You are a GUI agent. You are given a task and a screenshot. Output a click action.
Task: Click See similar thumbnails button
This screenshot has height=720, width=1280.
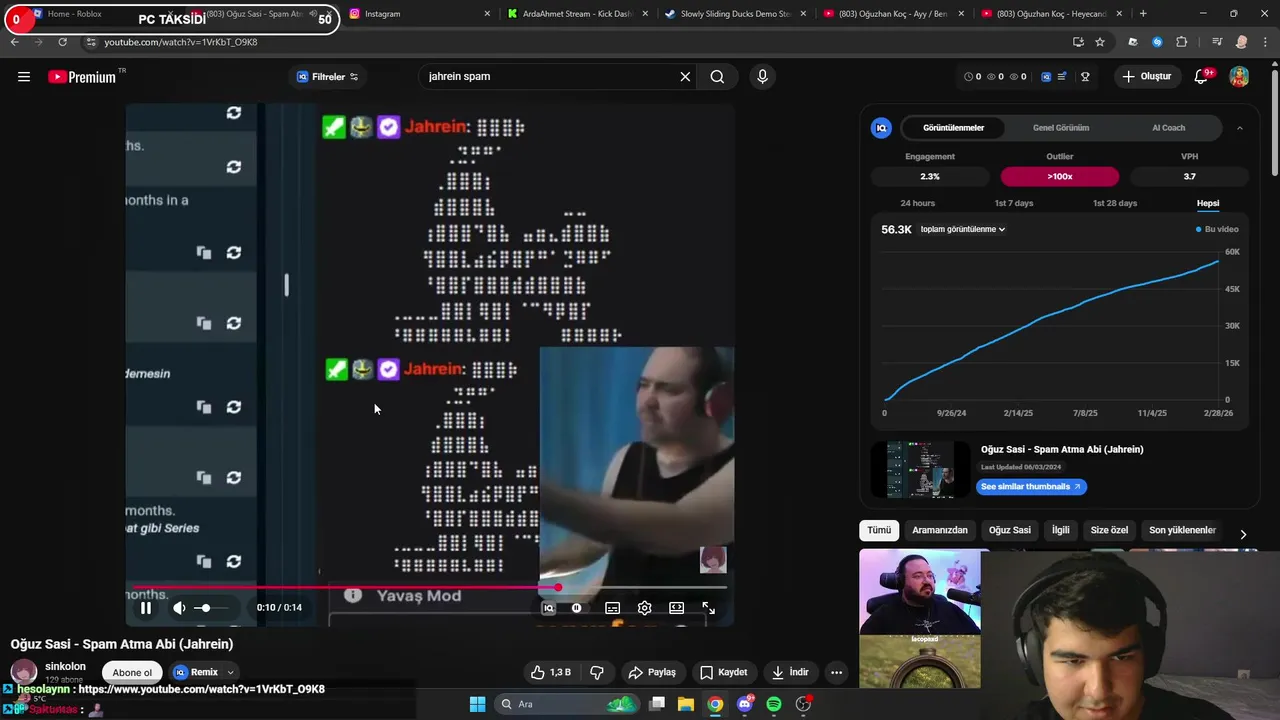[1031, 487]
